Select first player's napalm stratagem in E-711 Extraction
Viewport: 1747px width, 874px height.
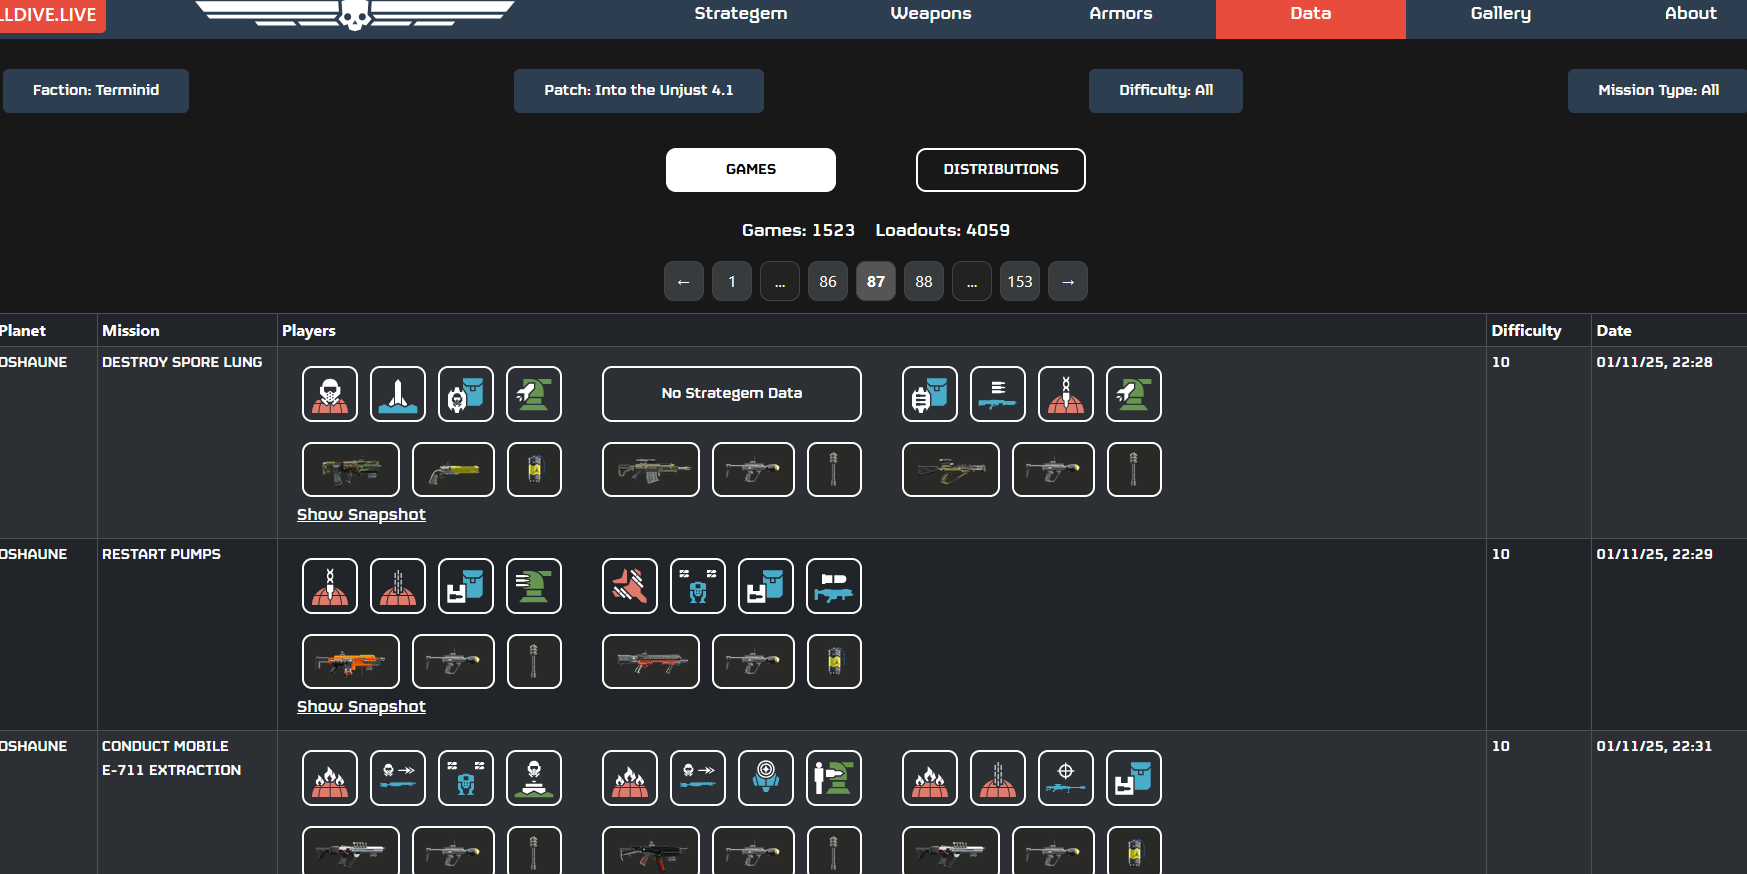pyautogui.click(x=330, y=778)
